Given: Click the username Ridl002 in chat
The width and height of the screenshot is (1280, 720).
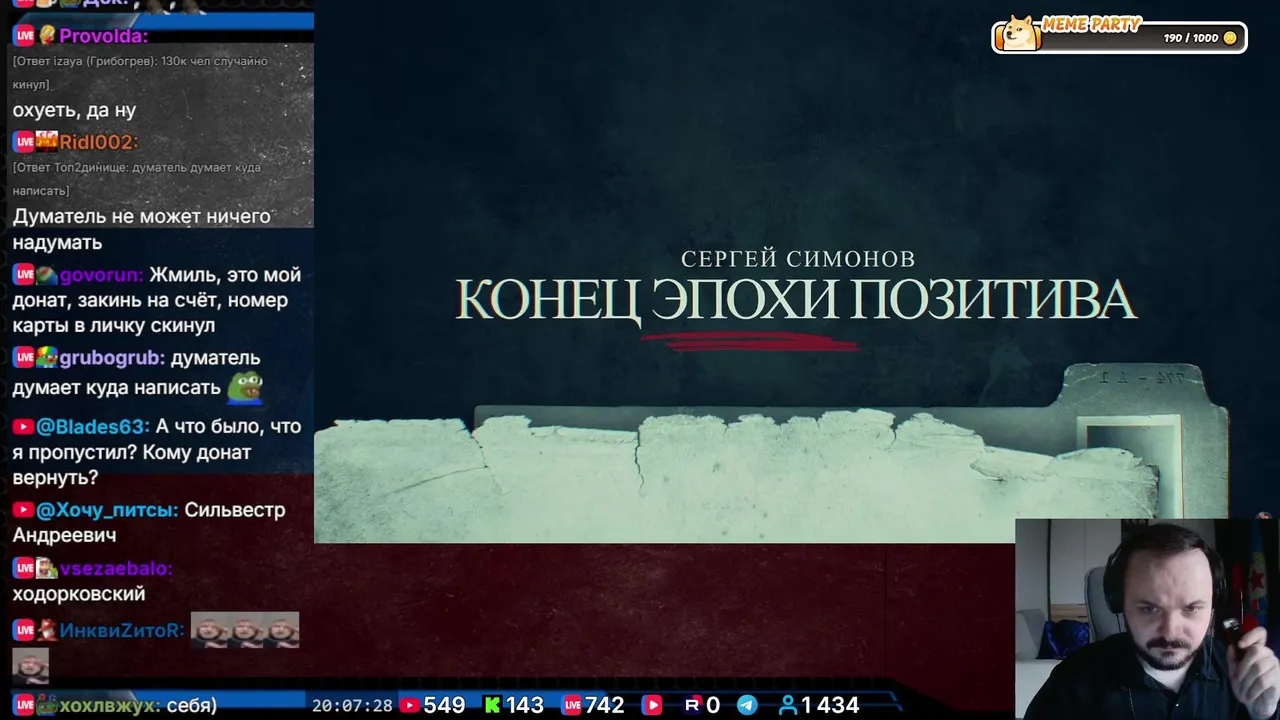Looking at the screenshot, I should click(x=98, y=143).
